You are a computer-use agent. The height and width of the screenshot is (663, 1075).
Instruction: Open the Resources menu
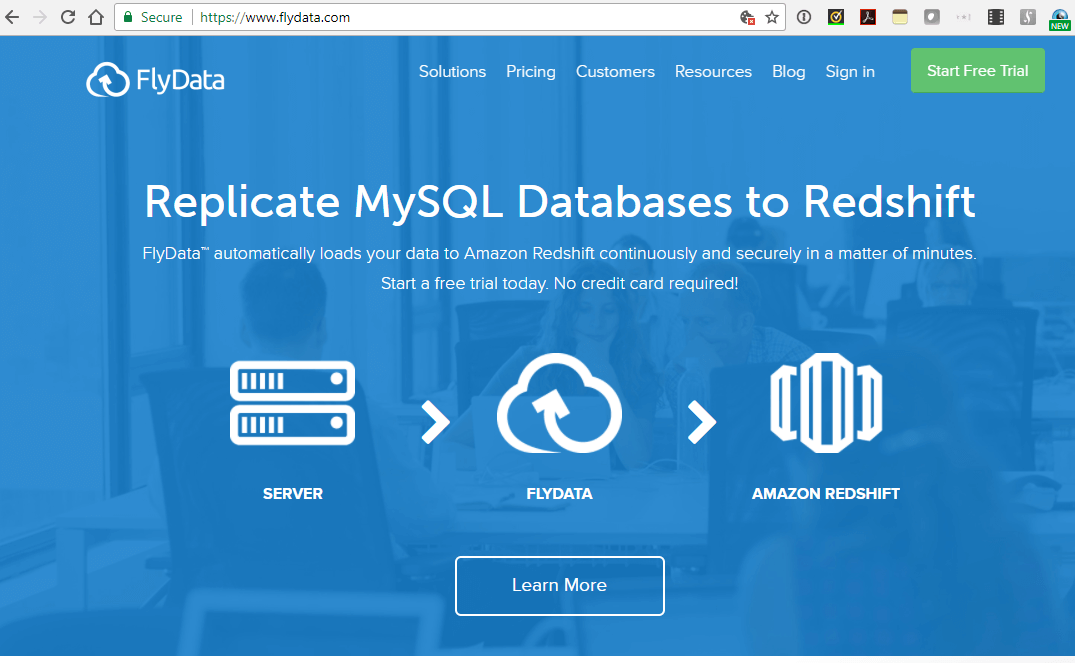713,71
